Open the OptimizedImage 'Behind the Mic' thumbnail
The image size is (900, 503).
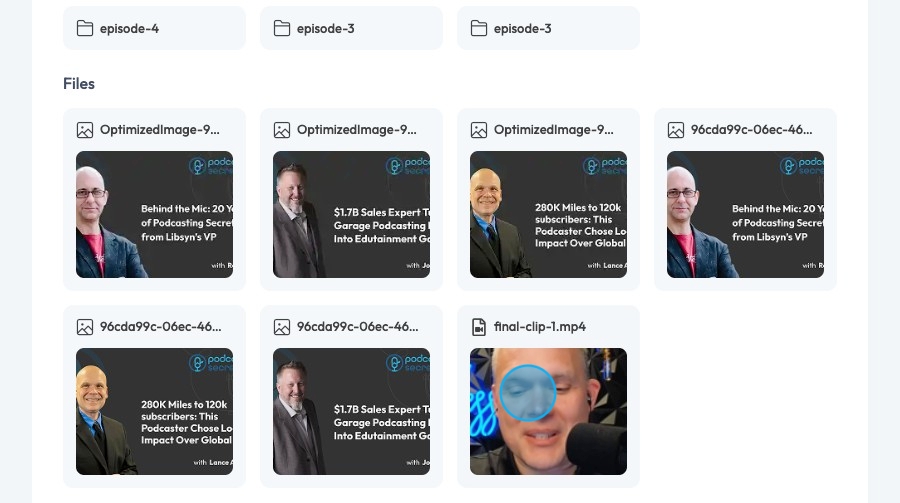pyautogui.click(x=154, y=214)
